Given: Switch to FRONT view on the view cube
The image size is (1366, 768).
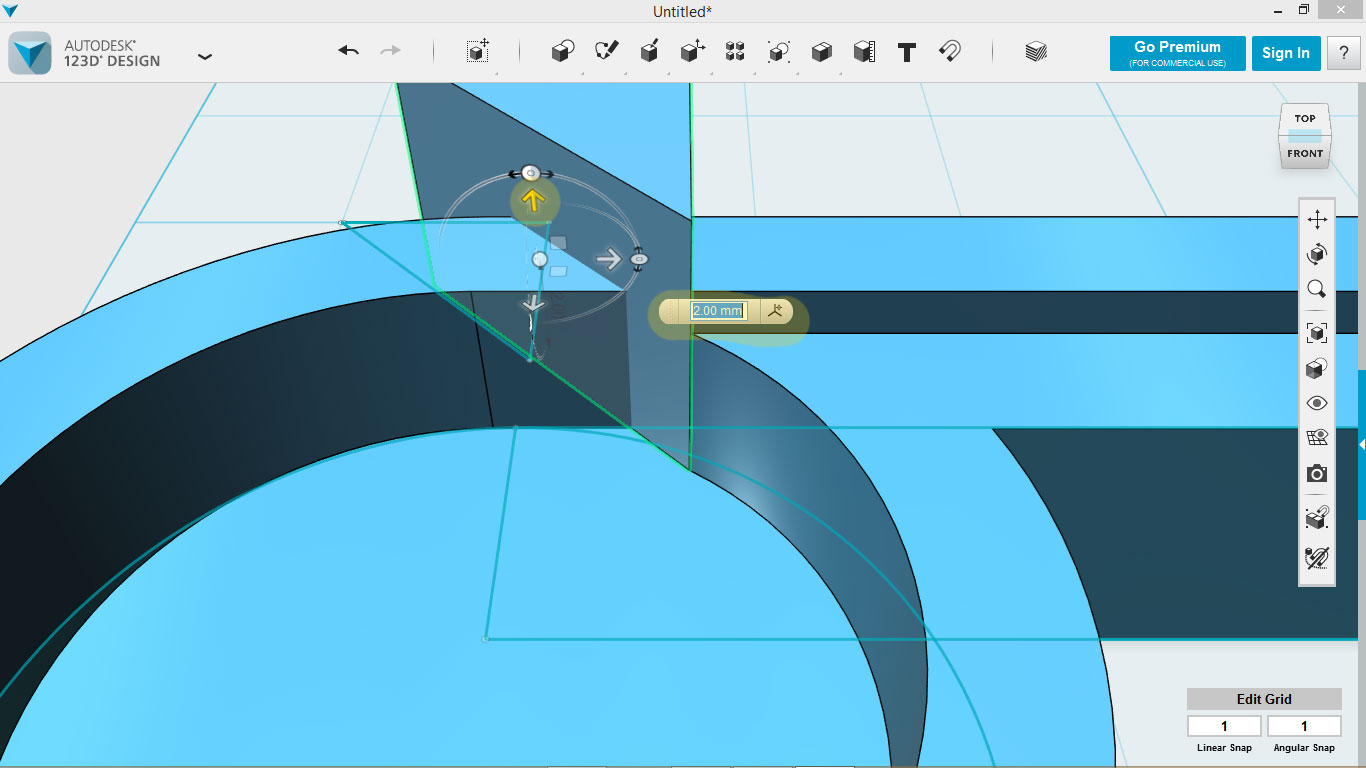Looking at the screenshot, I should coord(1304,153).
